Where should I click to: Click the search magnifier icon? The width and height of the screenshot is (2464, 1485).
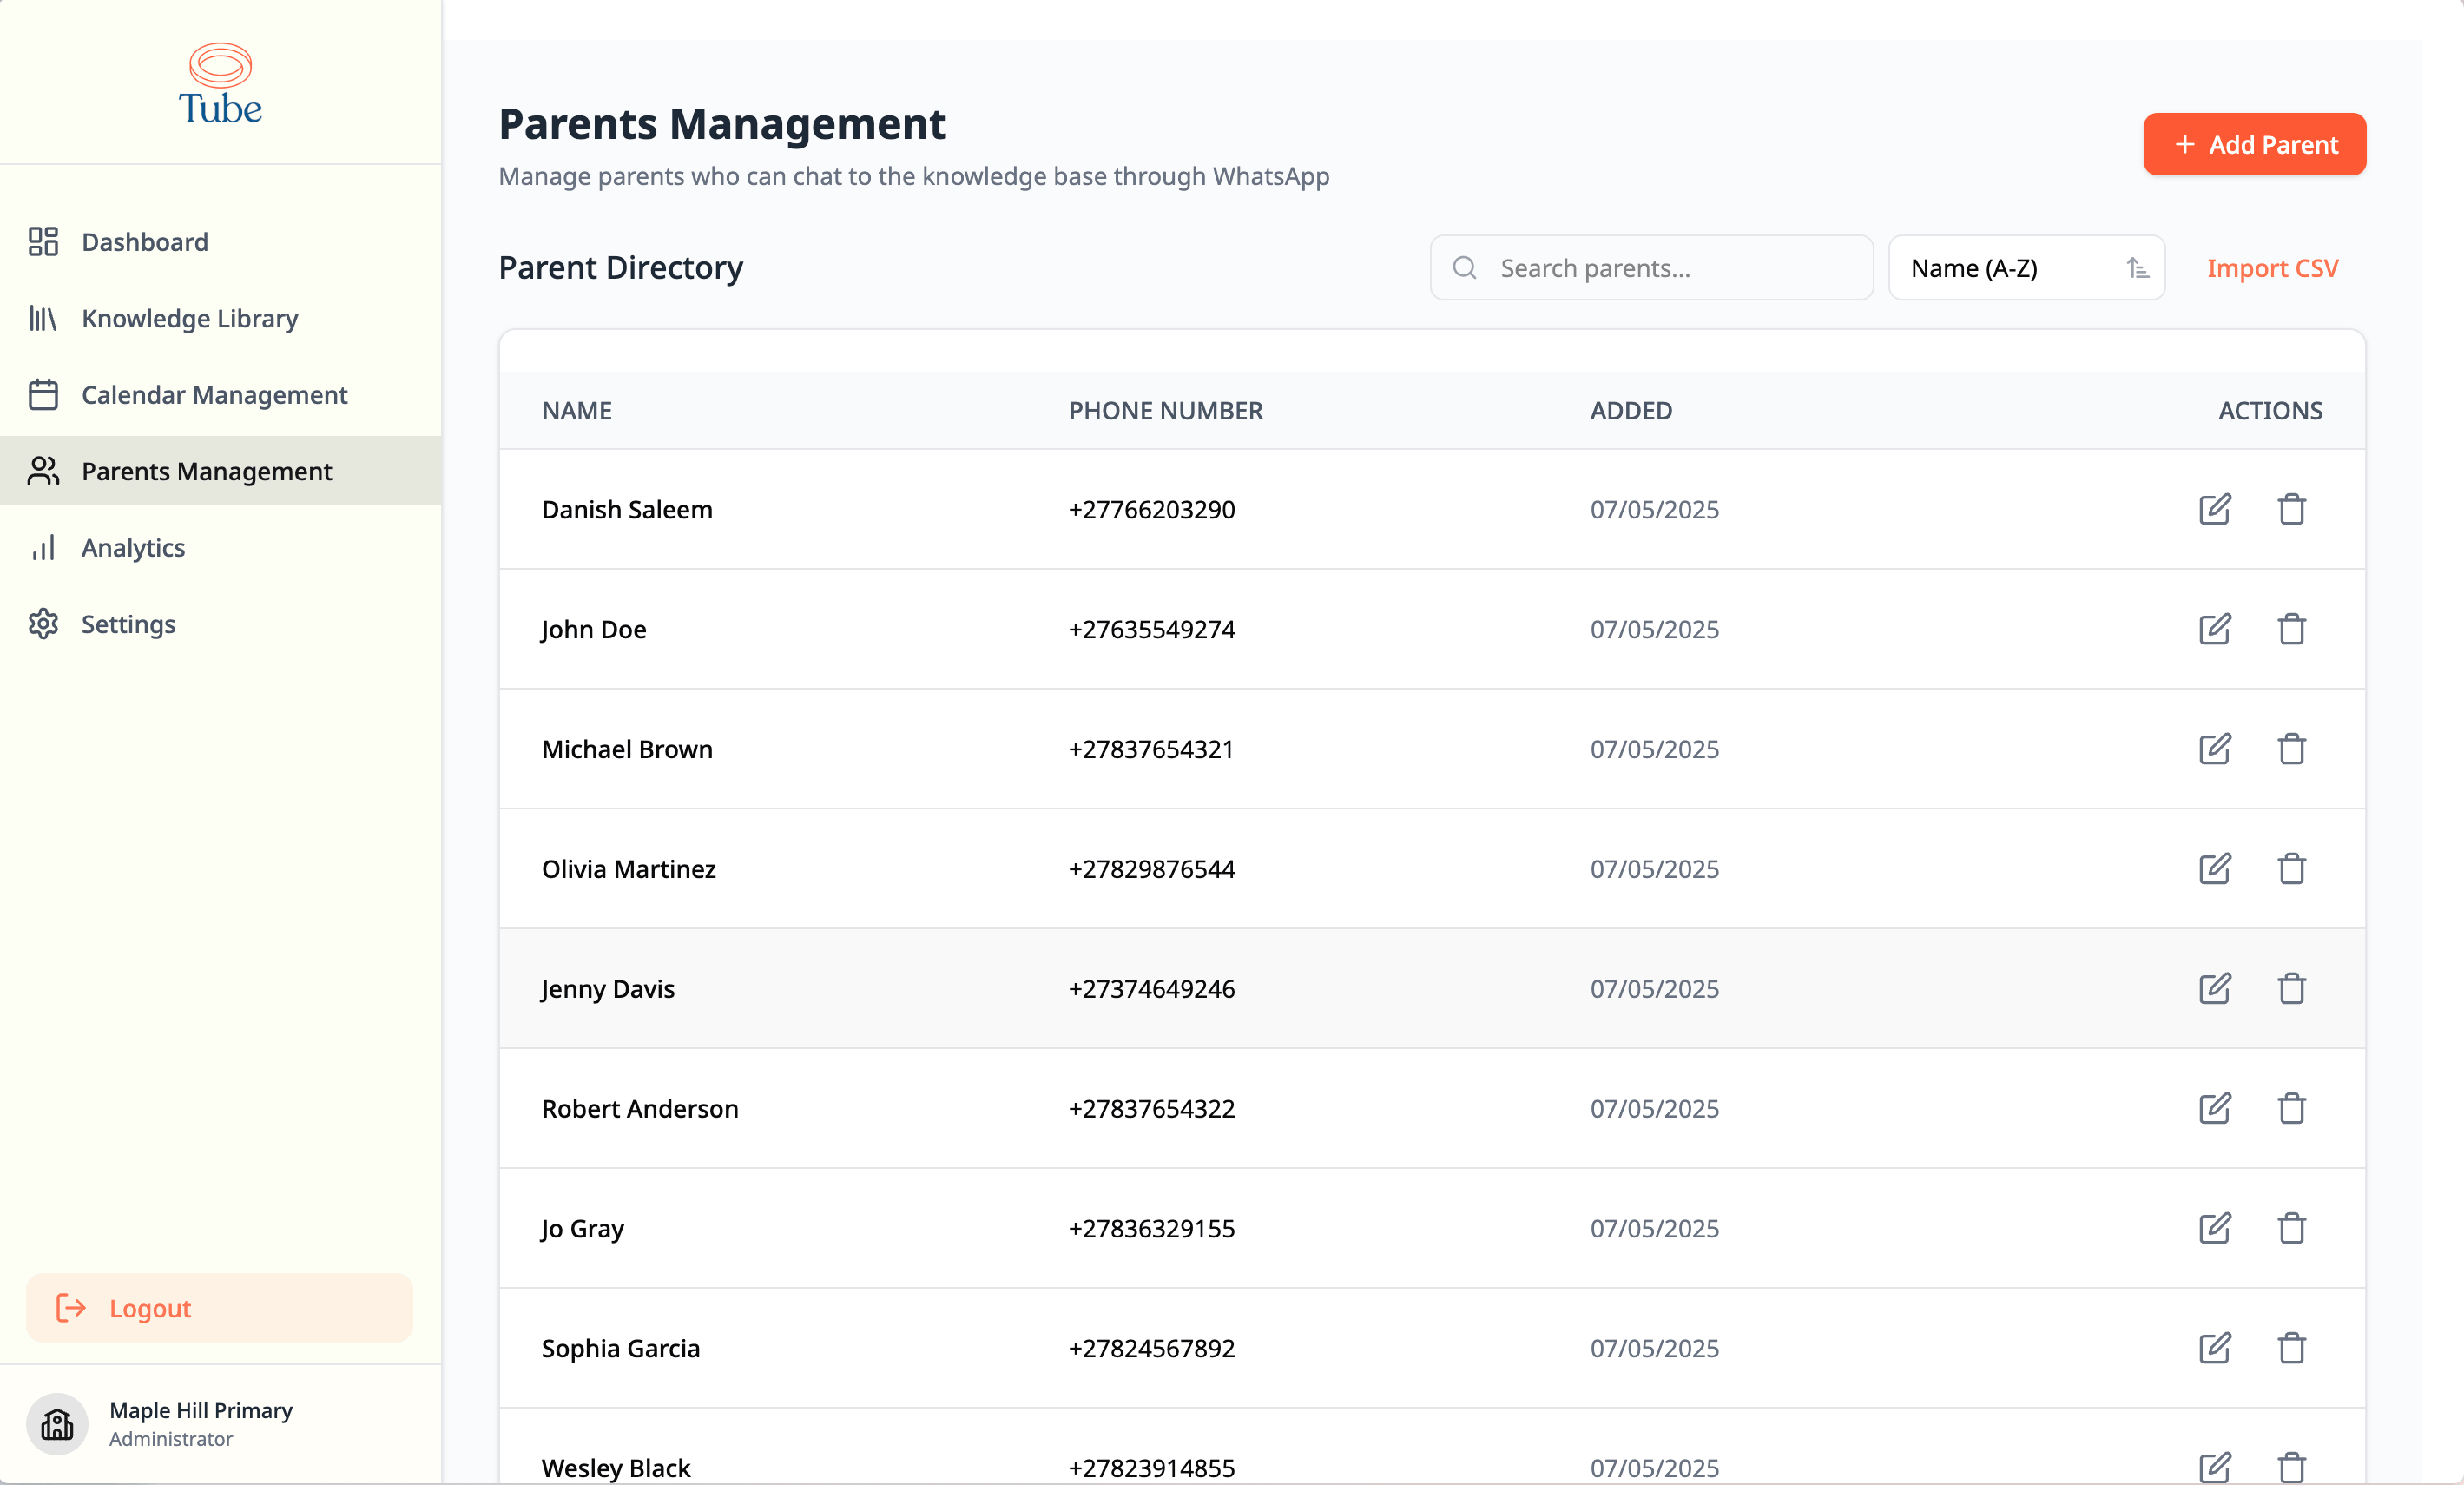tap(1465, 267)
